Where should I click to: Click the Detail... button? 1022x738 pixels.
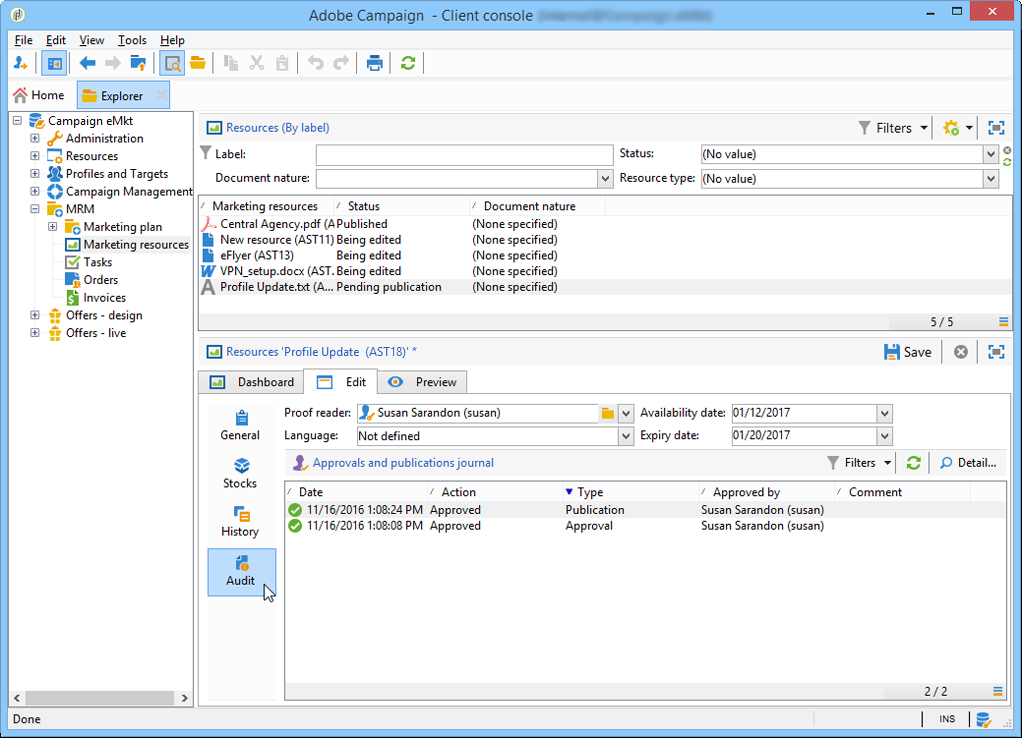[x=968, y=463]
